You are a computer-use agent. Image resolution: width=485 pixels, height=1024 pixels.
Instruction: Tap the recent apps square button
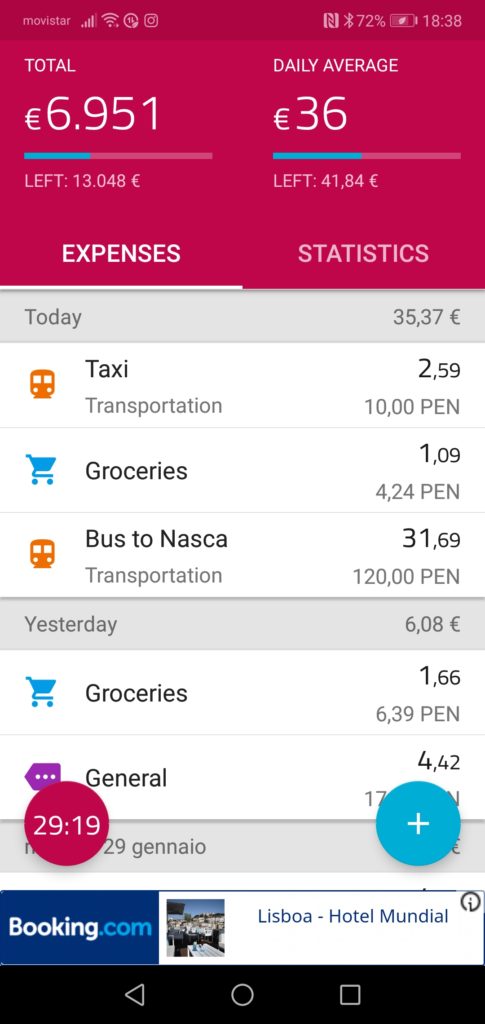(350, 994)
